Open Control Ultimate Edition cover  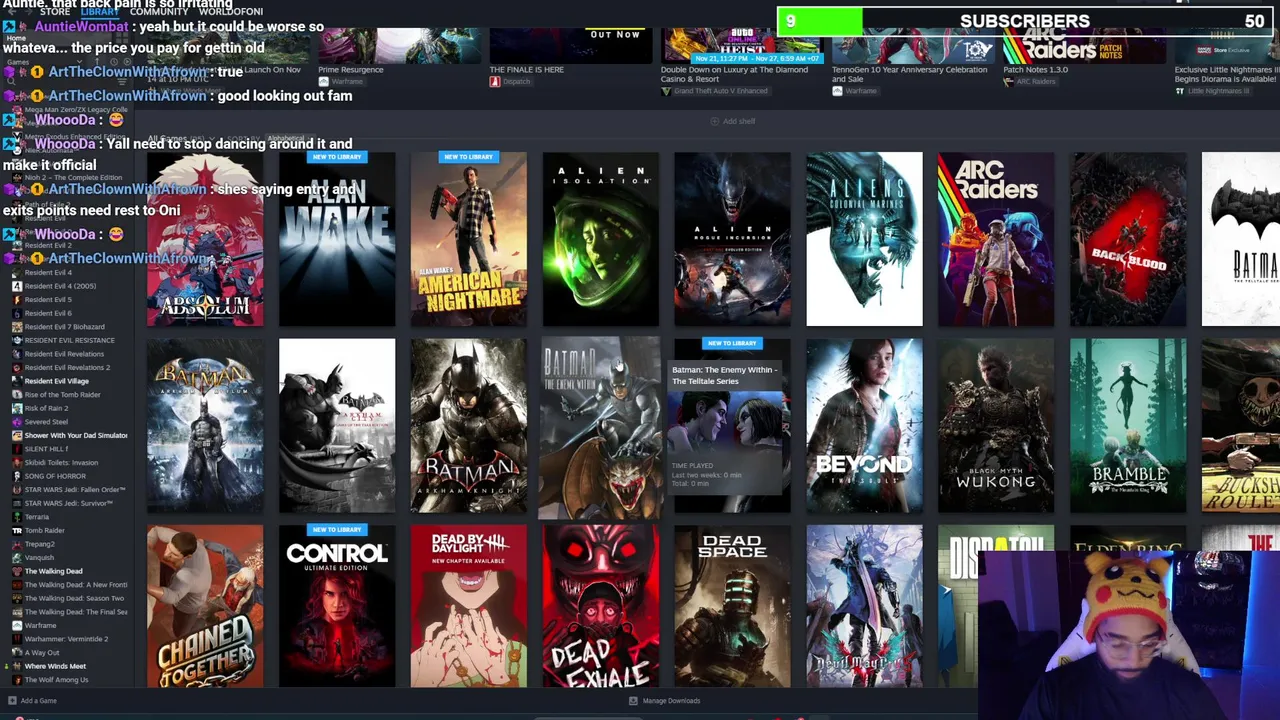tap(337, 606)
